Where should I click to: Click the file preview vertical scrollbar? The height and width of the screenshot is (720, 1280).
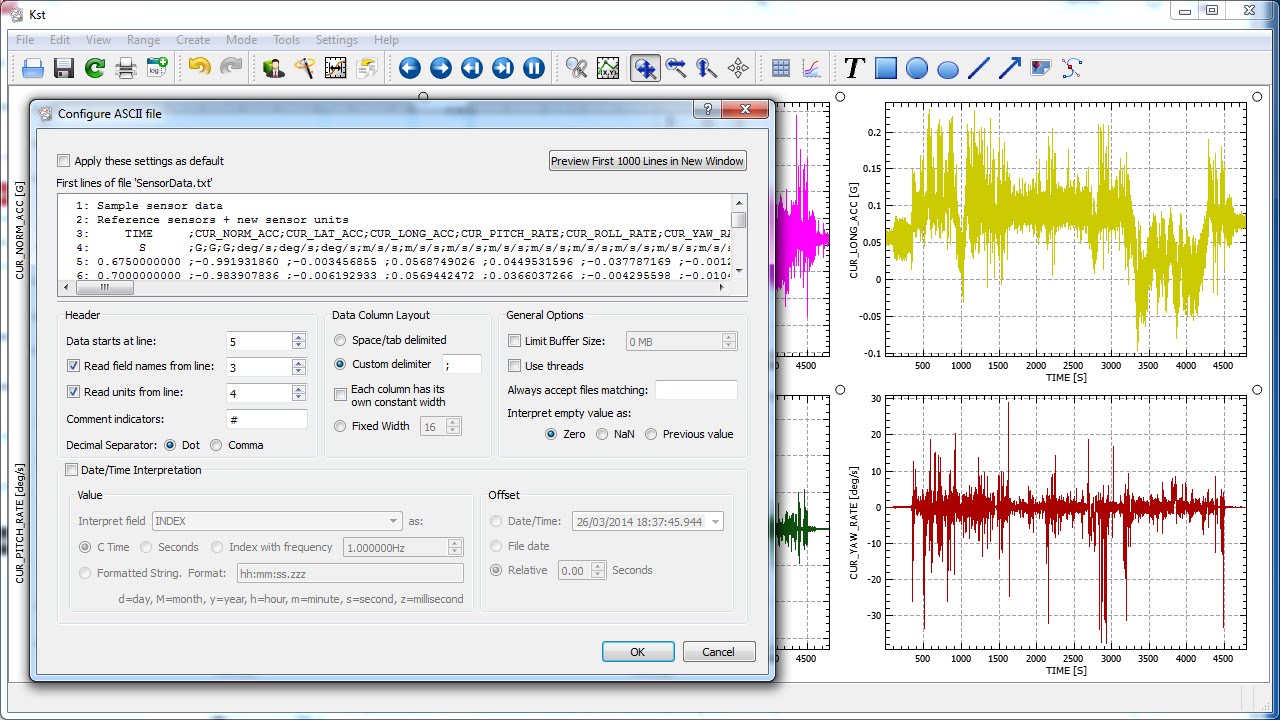pos(739,236)
